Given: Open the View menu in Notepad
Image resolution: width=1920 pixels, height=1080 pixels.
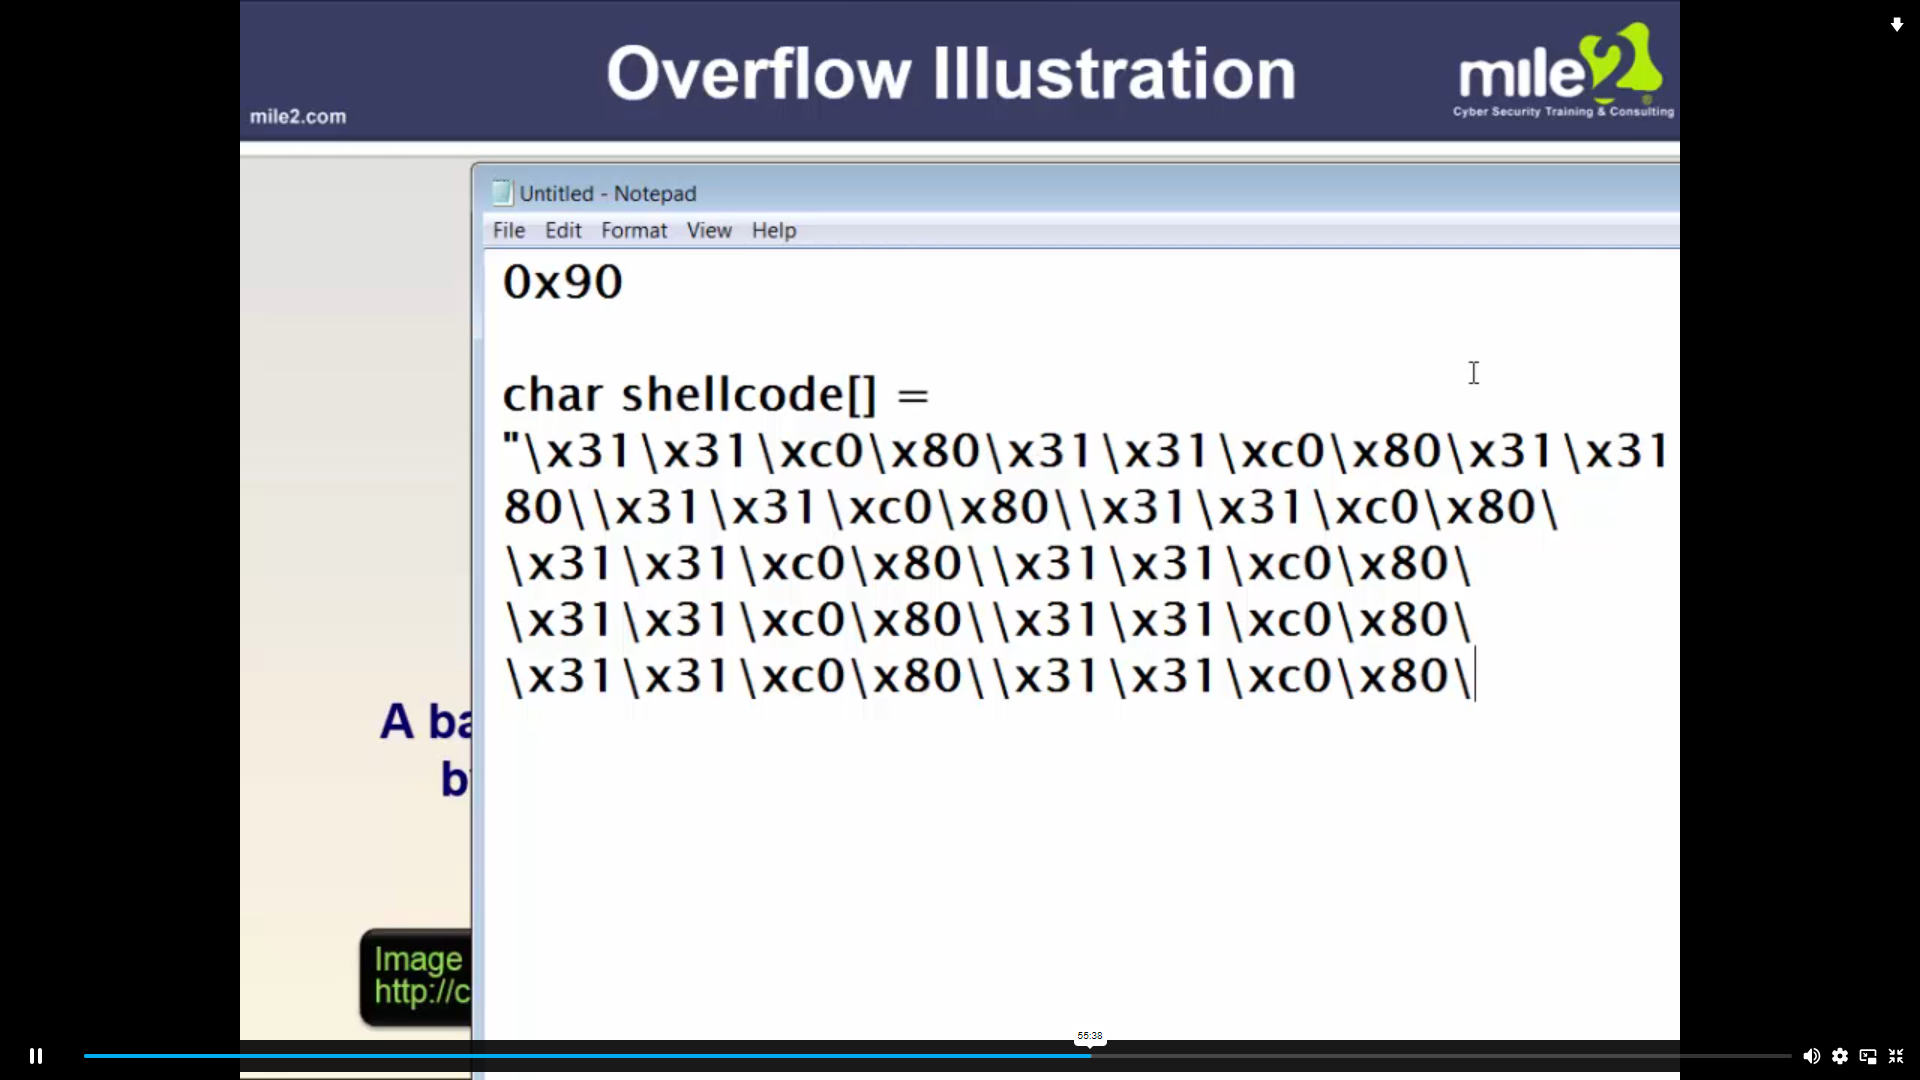Looking at the screenshot, I should [x=708, y=230].
